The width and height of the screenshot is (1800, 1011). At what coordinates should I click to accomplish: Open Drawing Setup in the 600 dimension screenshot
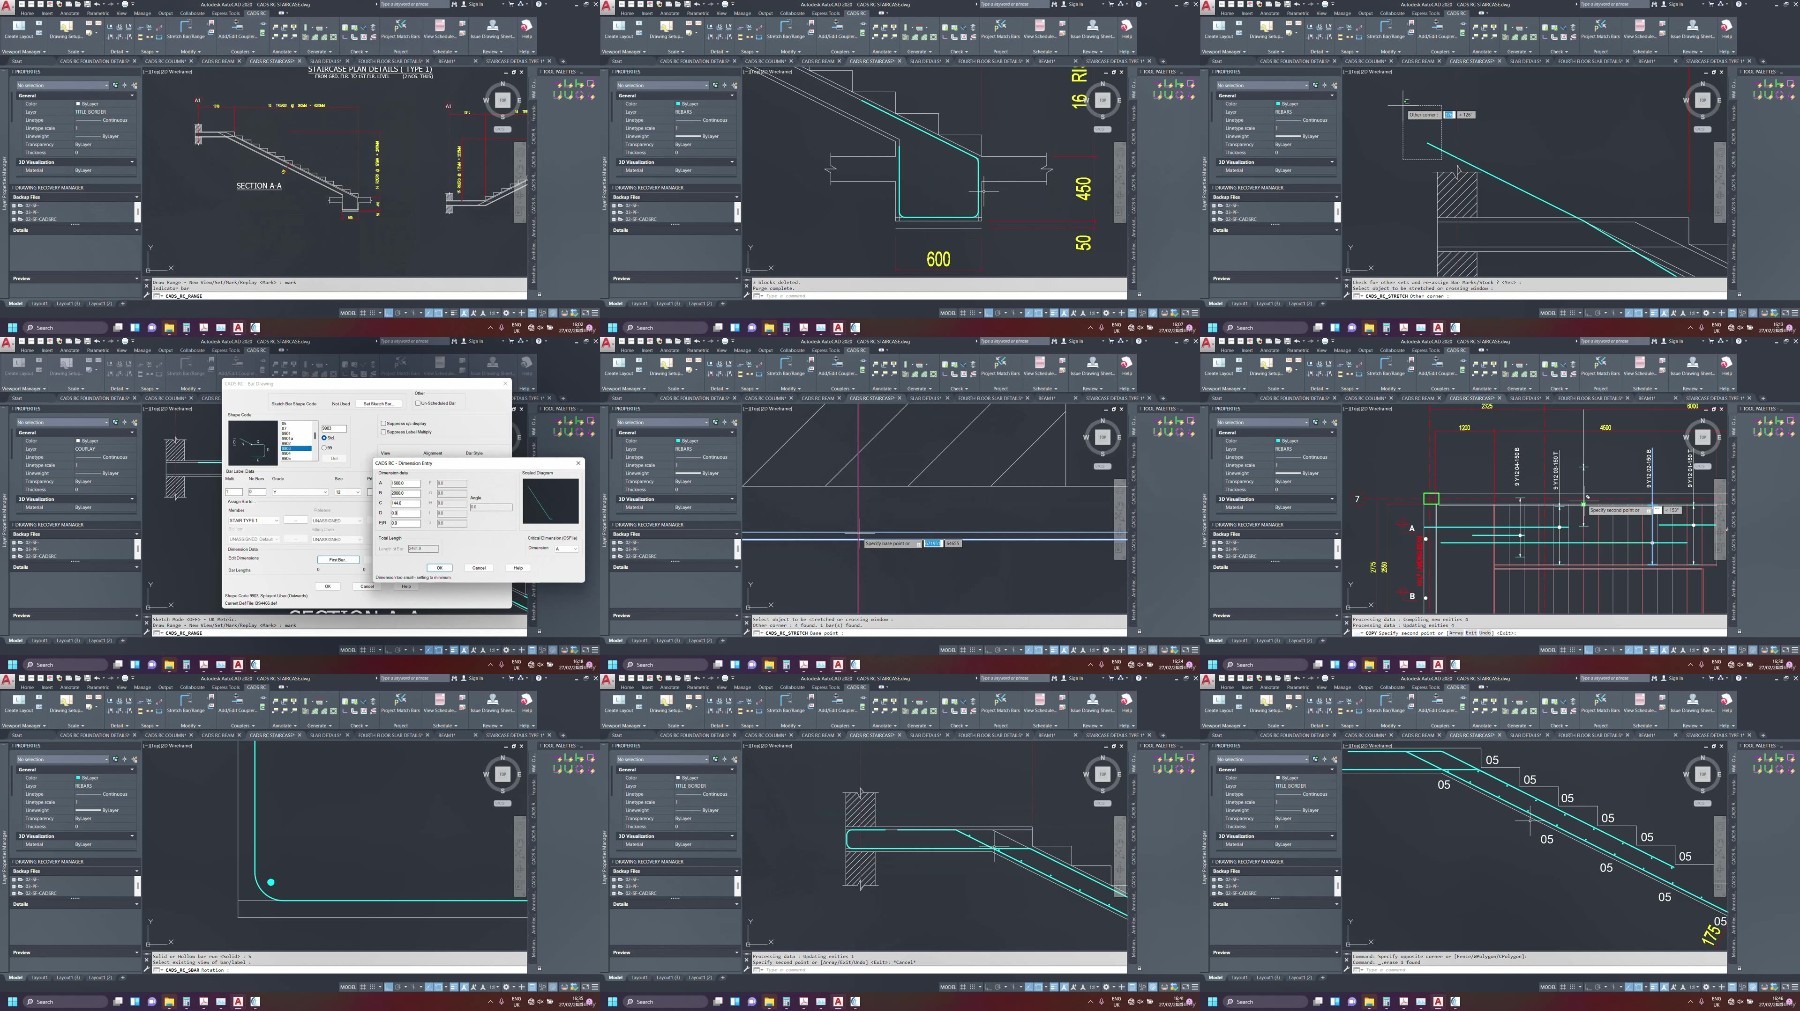pos(667,30)
